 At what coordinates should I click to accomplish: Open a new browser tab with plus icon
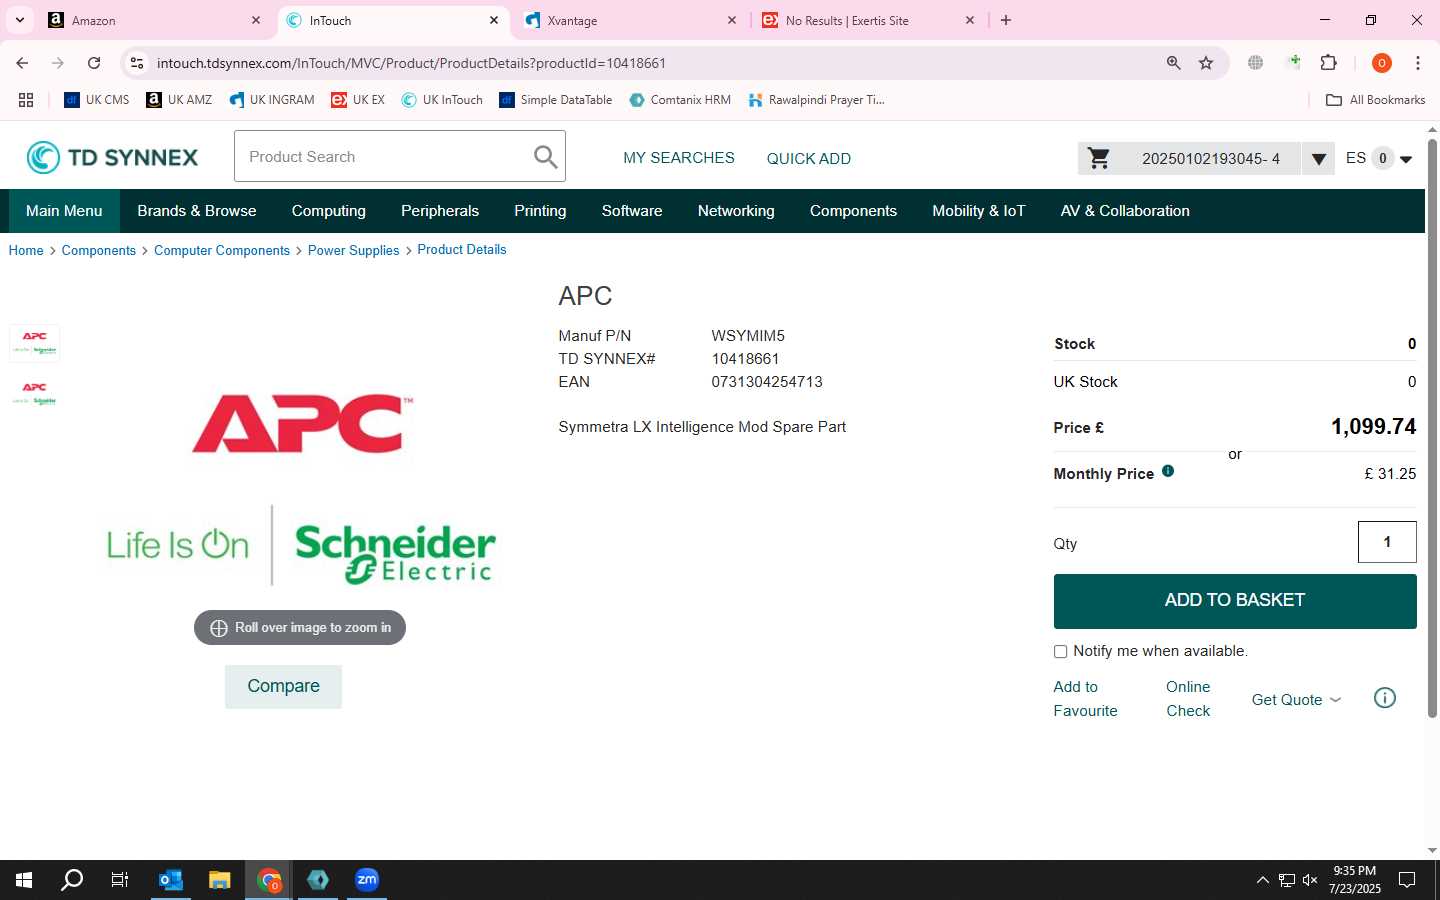[x=1006, y=20]
